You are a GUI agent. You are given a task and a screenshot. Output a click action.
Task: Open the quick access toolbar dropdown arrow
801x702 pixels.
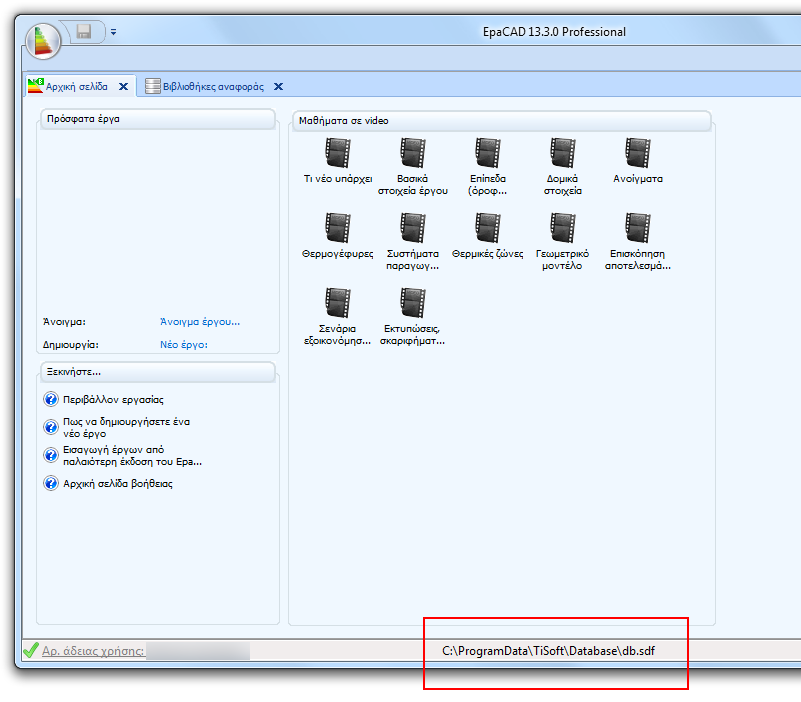(113, 31)
